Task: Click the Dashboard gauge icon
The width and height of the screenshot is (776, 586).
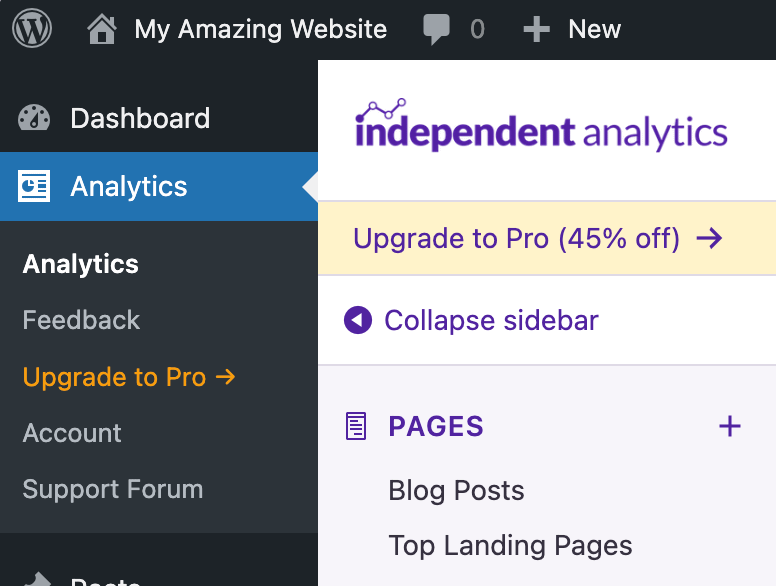Action: point(34,118)
